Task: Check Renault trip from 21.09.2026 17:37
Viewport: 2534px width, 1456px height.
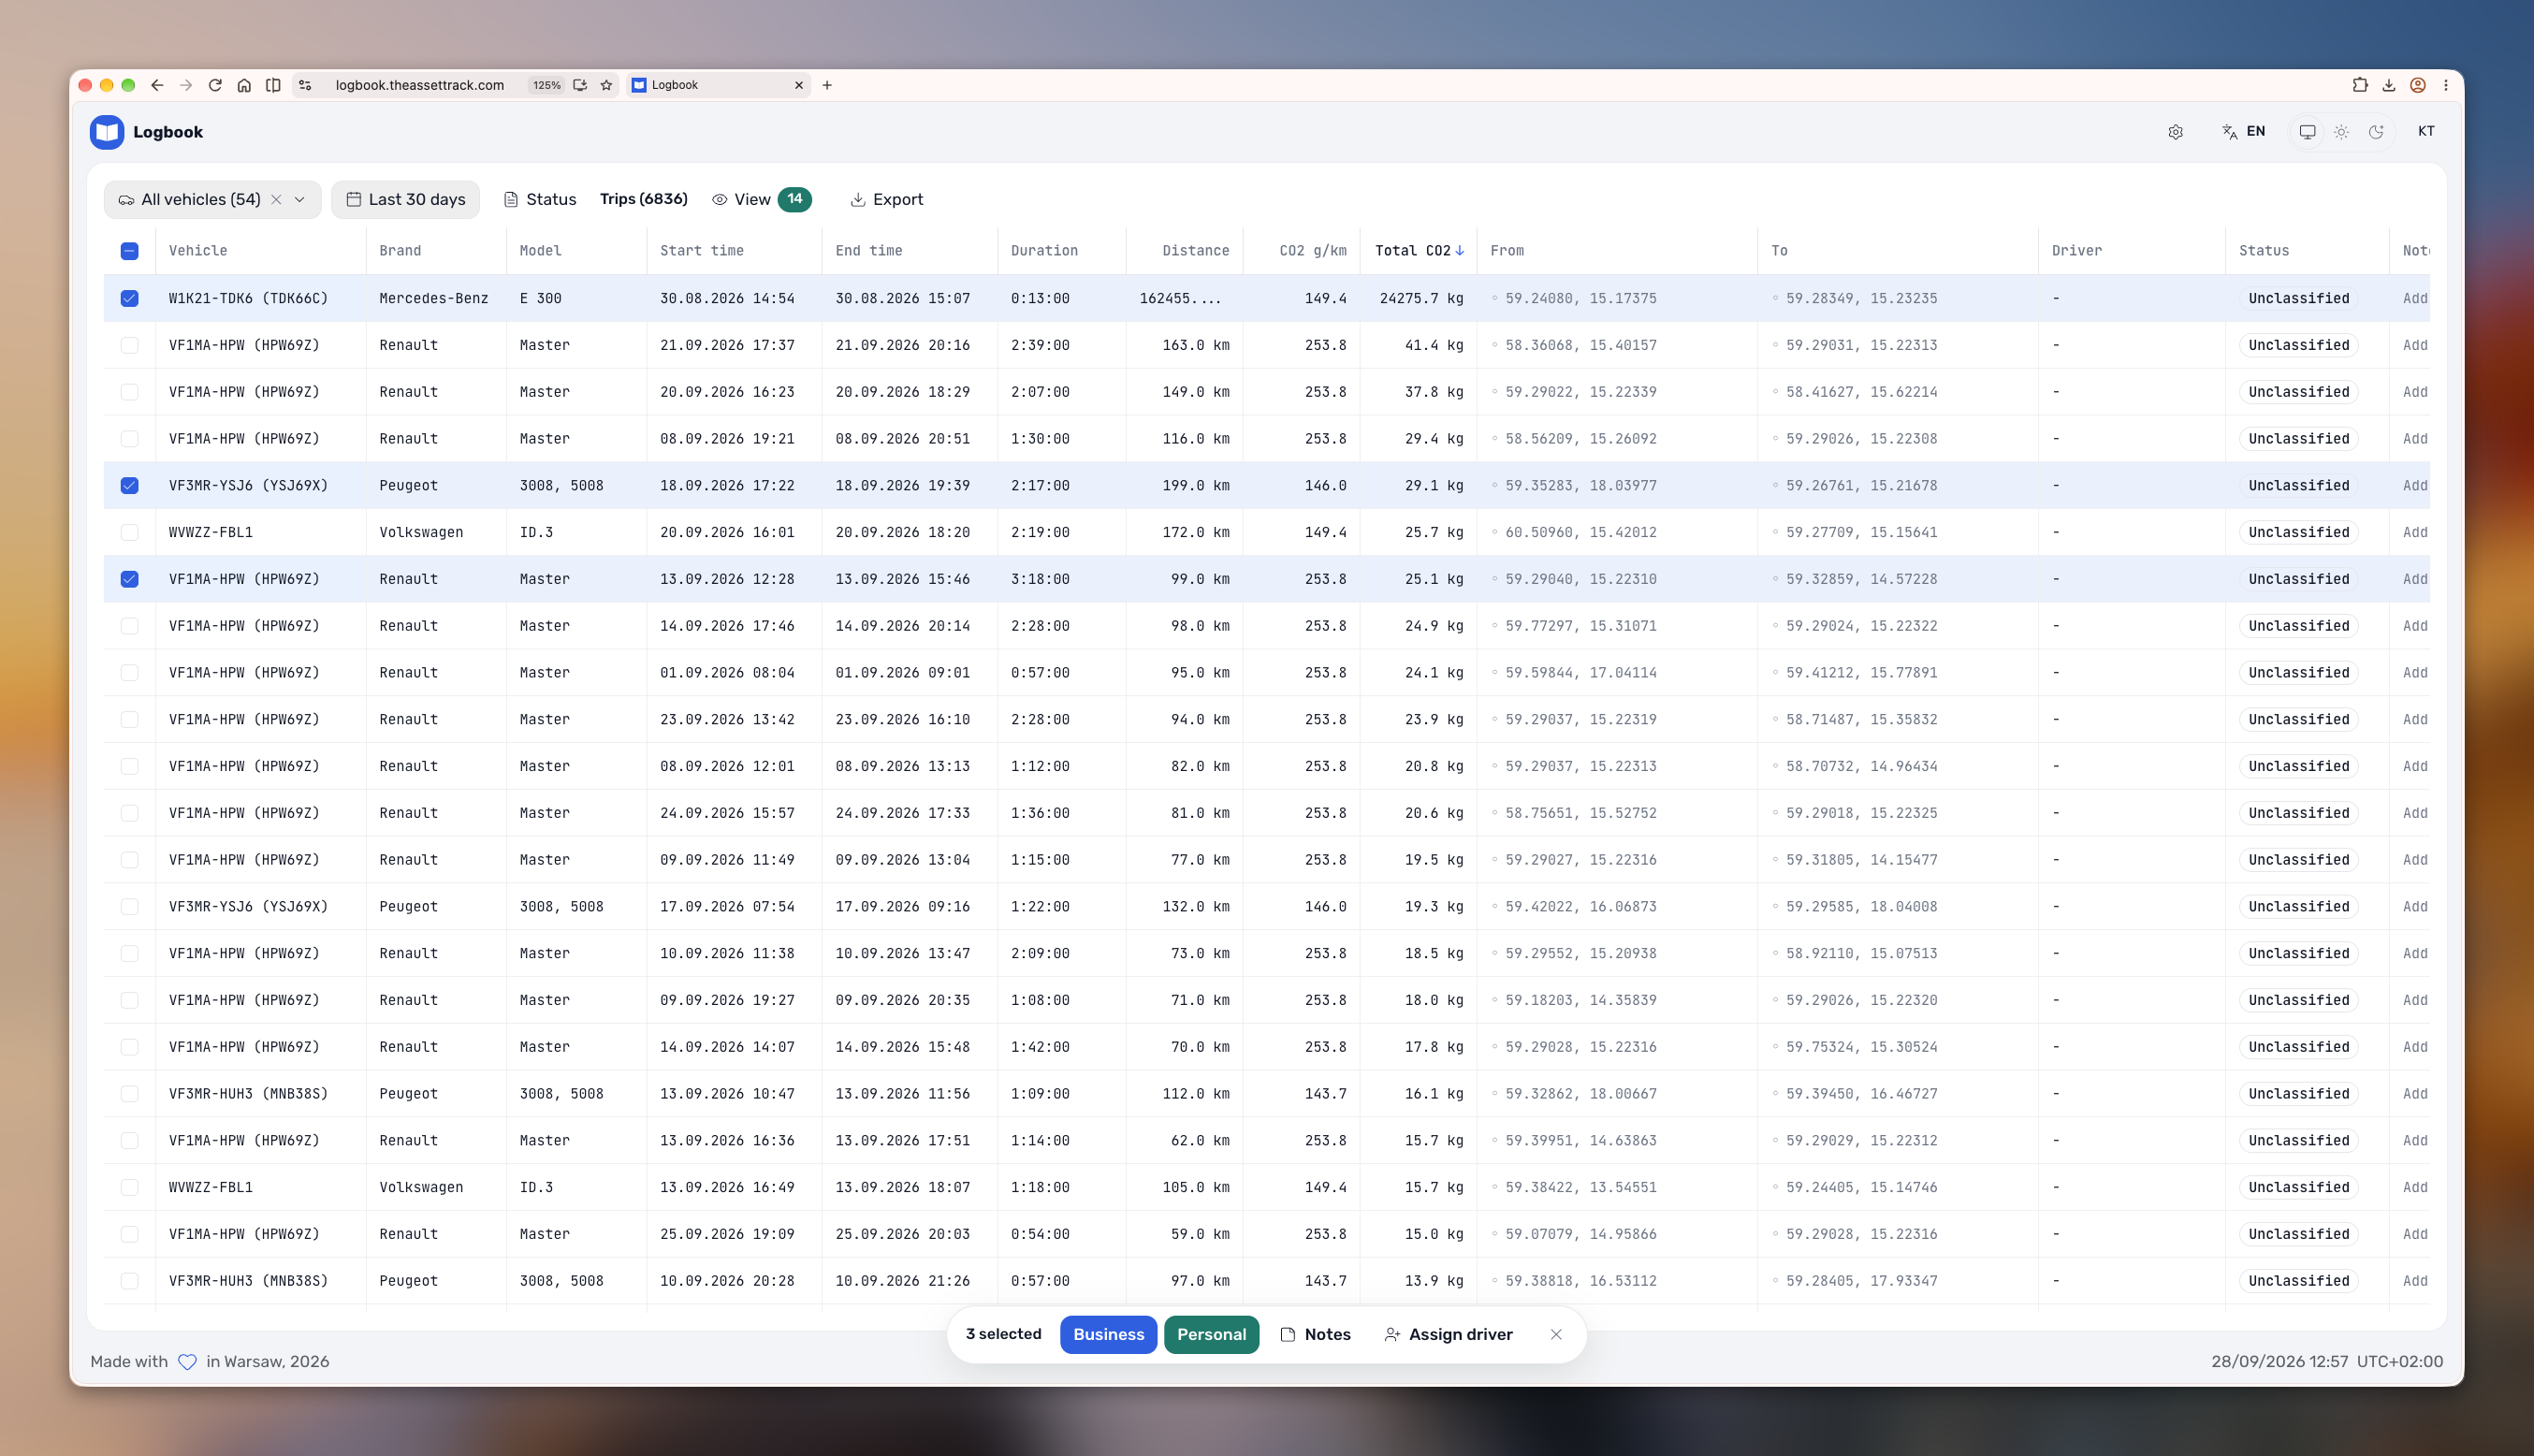Action: (x=130, y=345)
